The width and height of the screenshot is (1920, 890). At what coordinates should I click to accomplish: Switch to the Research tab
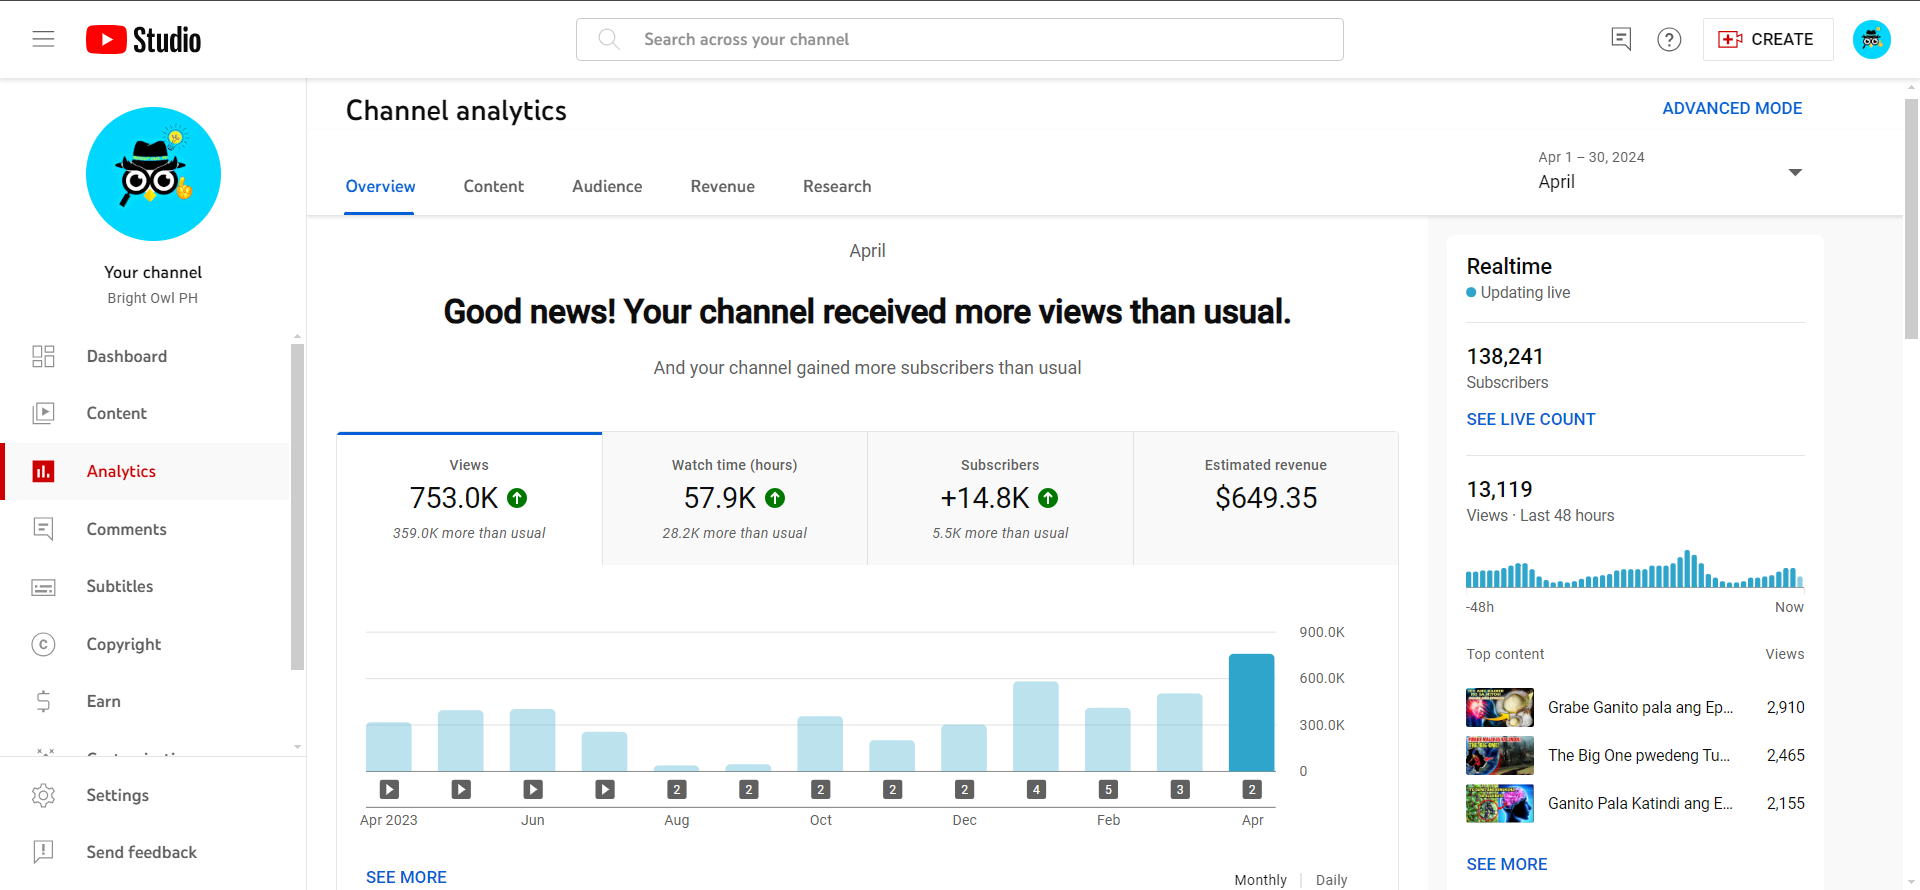837,186
